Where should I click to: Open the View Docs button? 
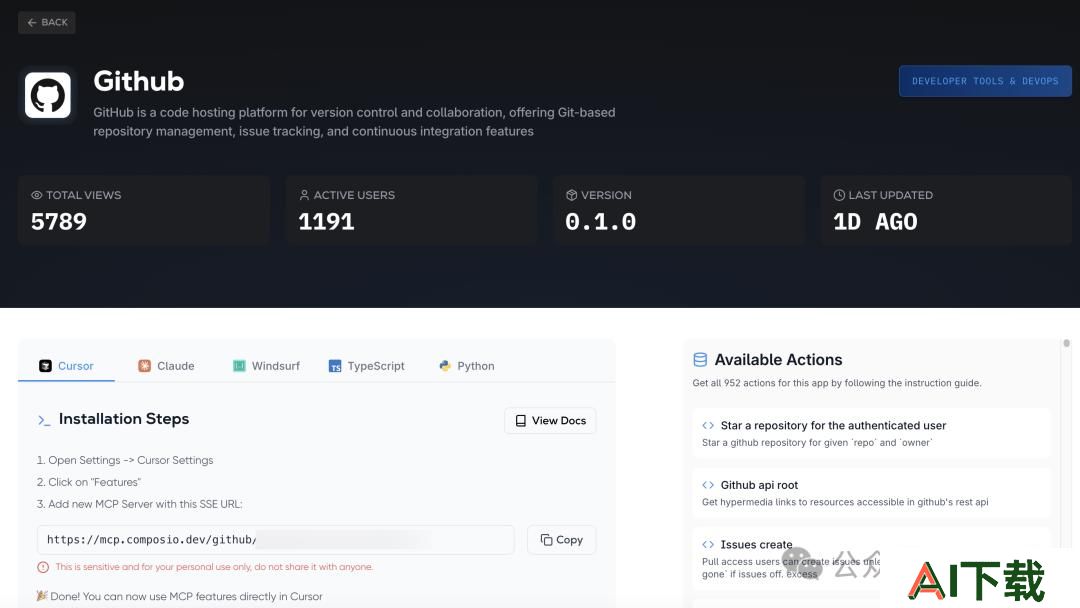point(550,421)
